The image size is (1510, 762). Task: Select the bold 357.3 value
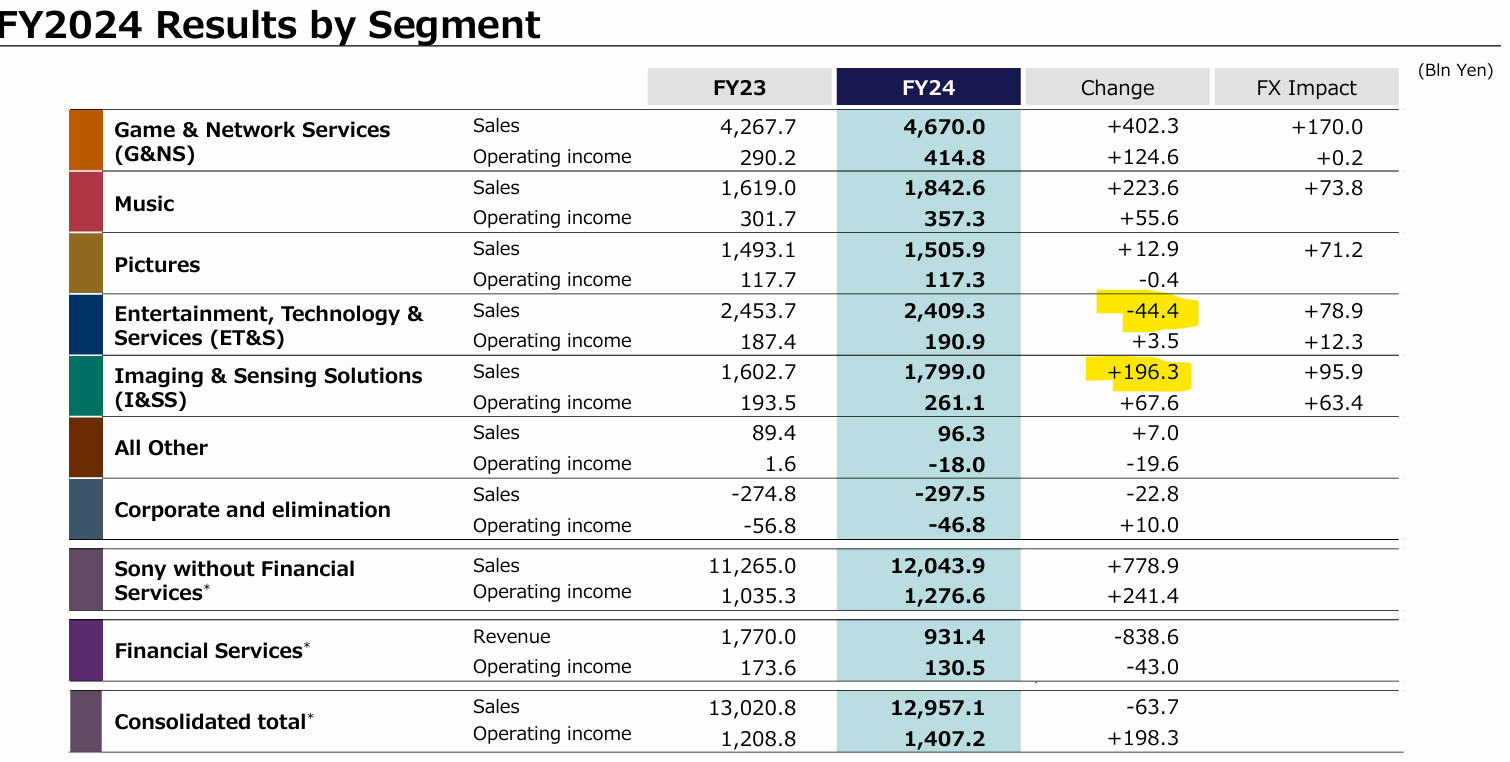pos(955,219)
